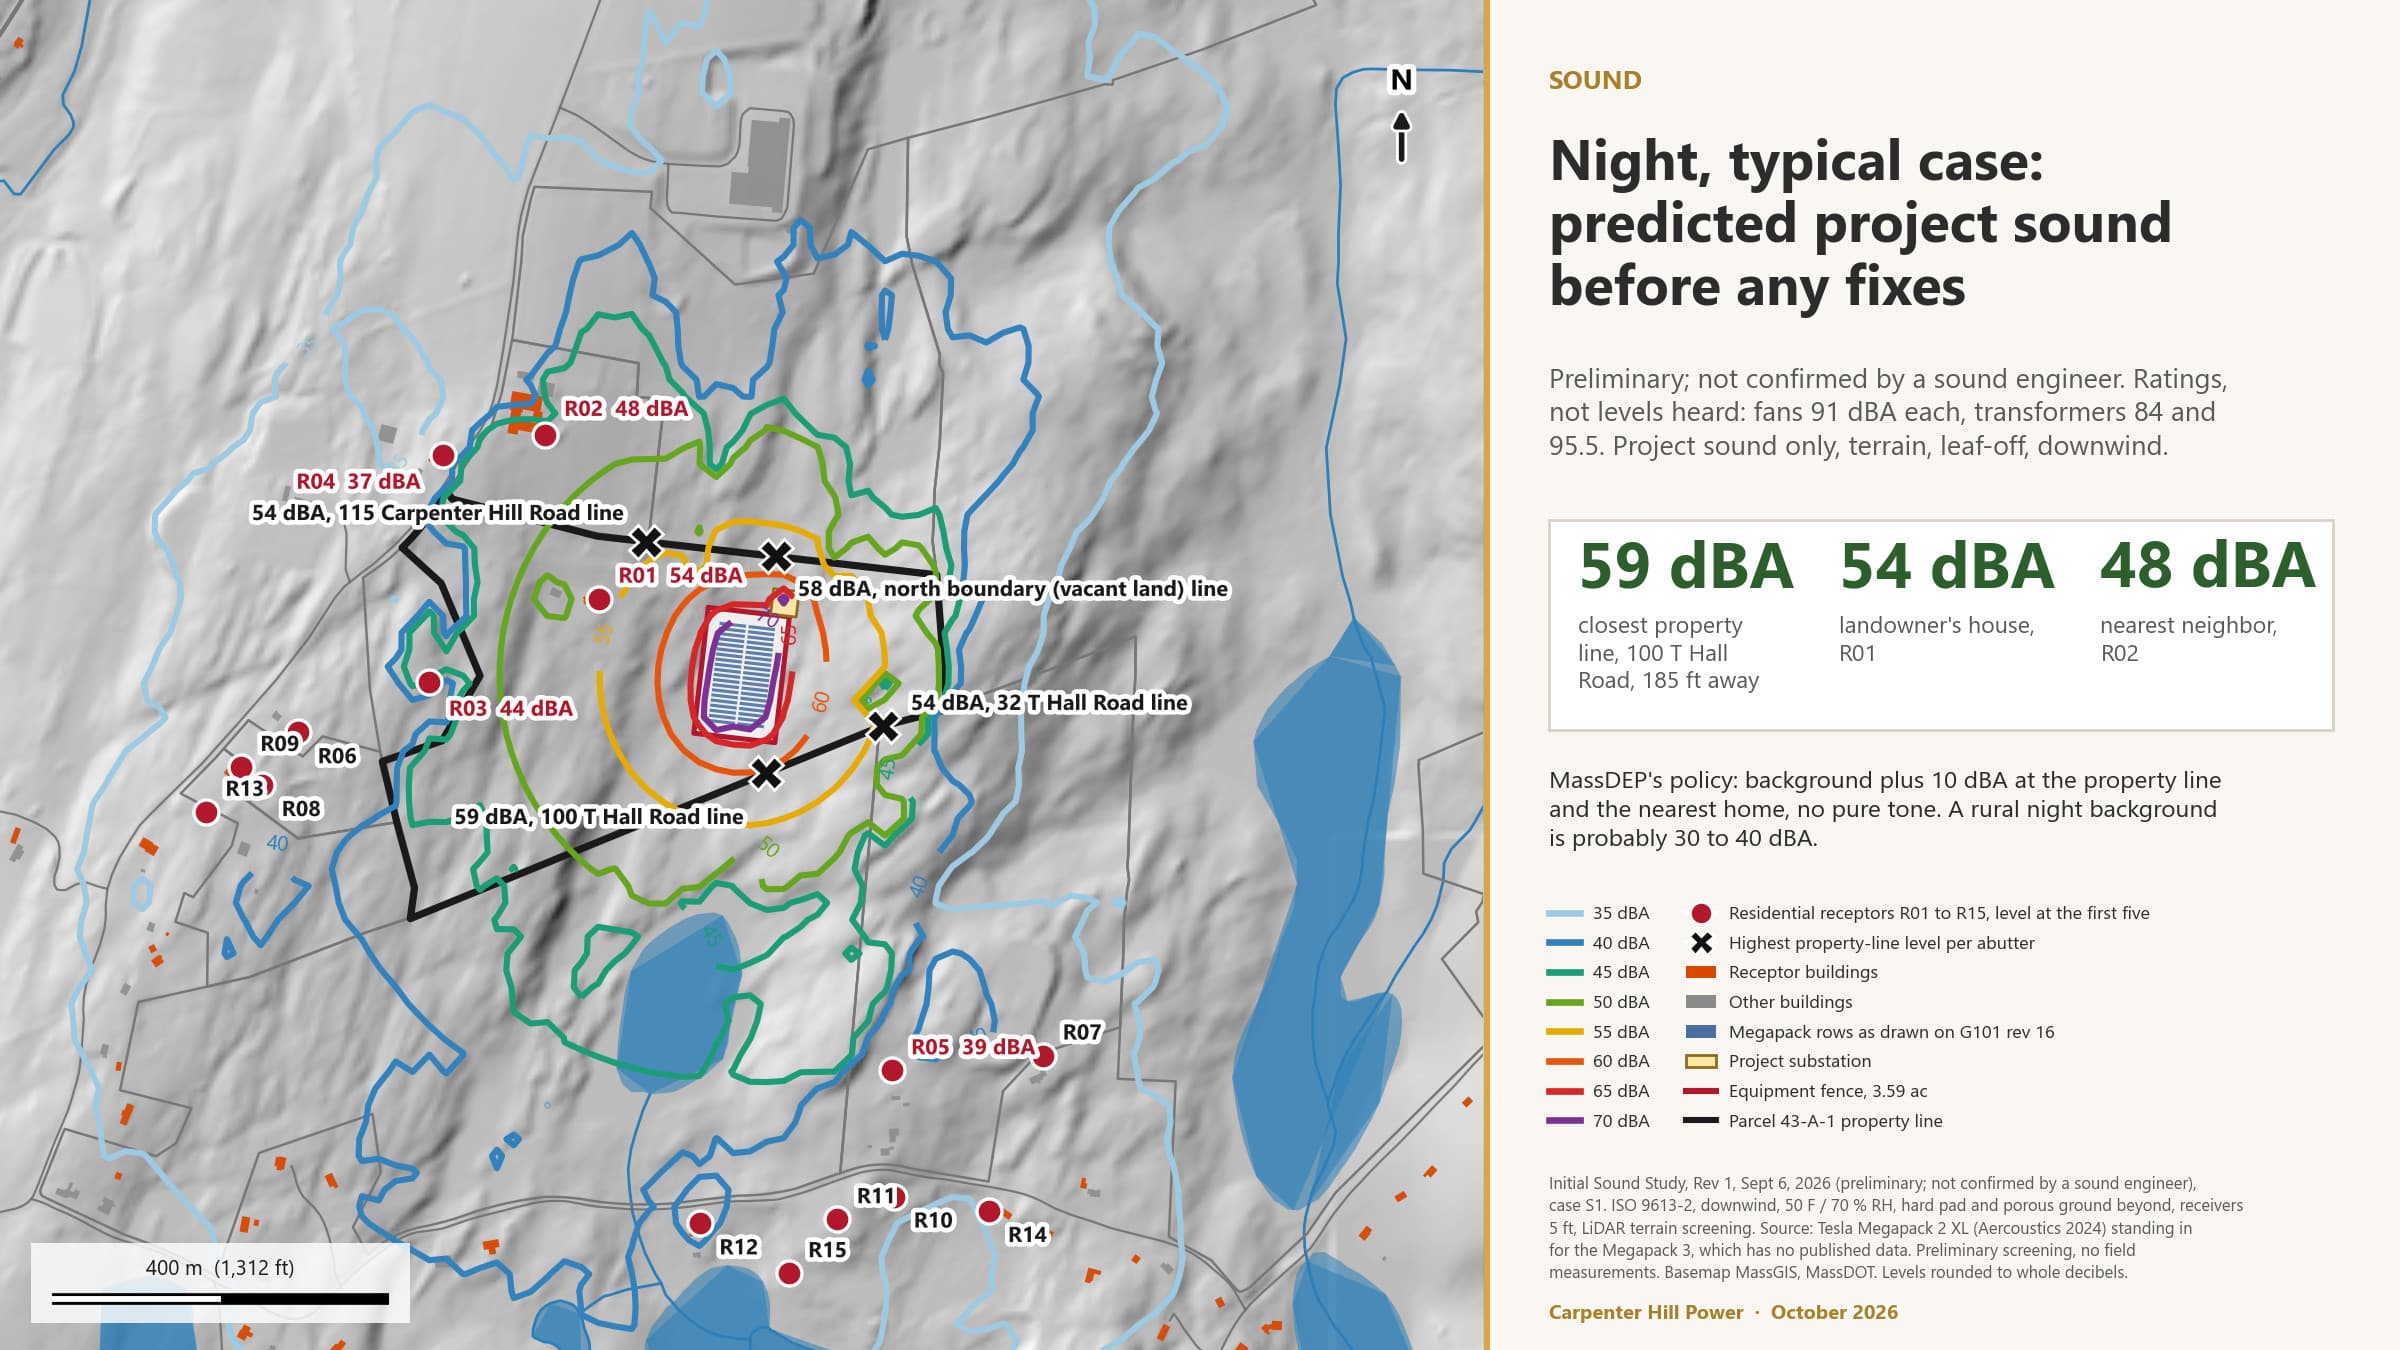This screenshot has width=2400, height=1350.
Task: Click the 400 m scale bar
Action: tap(220, 1299)
